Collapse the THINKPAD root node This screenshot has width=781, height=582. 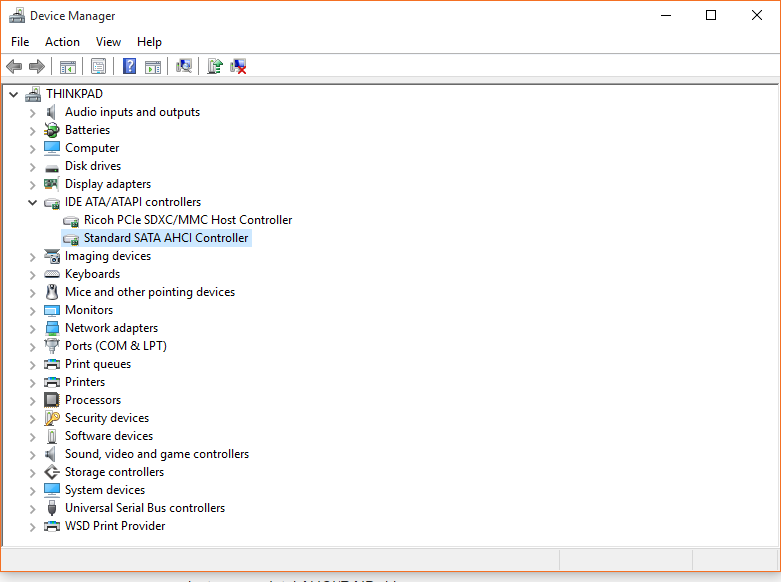[14, 94]
